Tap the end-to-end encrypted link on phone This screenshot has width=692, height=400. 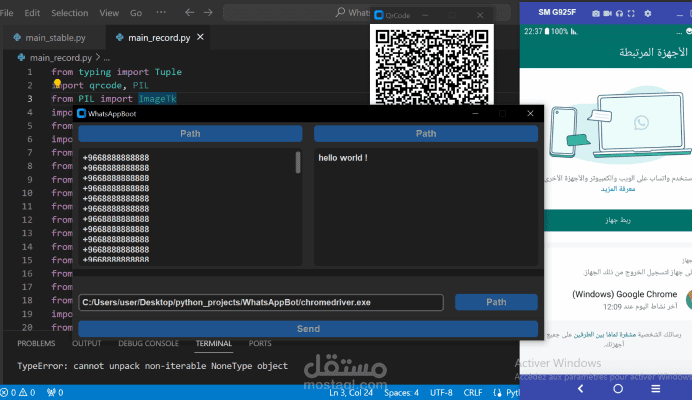pos(605,335)
